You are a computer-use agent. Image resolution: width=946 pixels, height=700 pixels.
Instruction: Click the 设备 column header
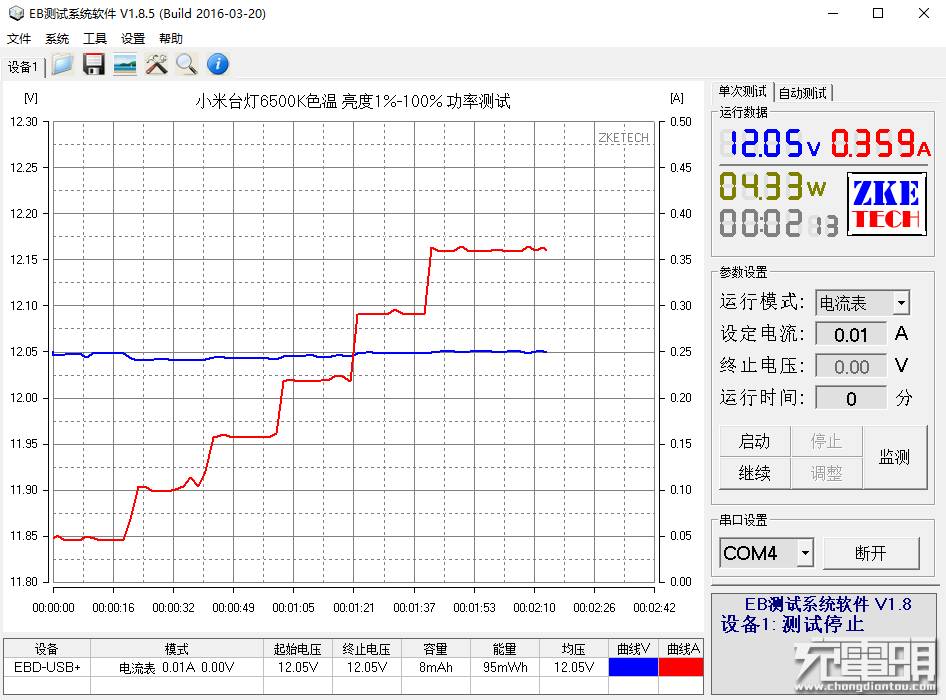pos(47,649)
